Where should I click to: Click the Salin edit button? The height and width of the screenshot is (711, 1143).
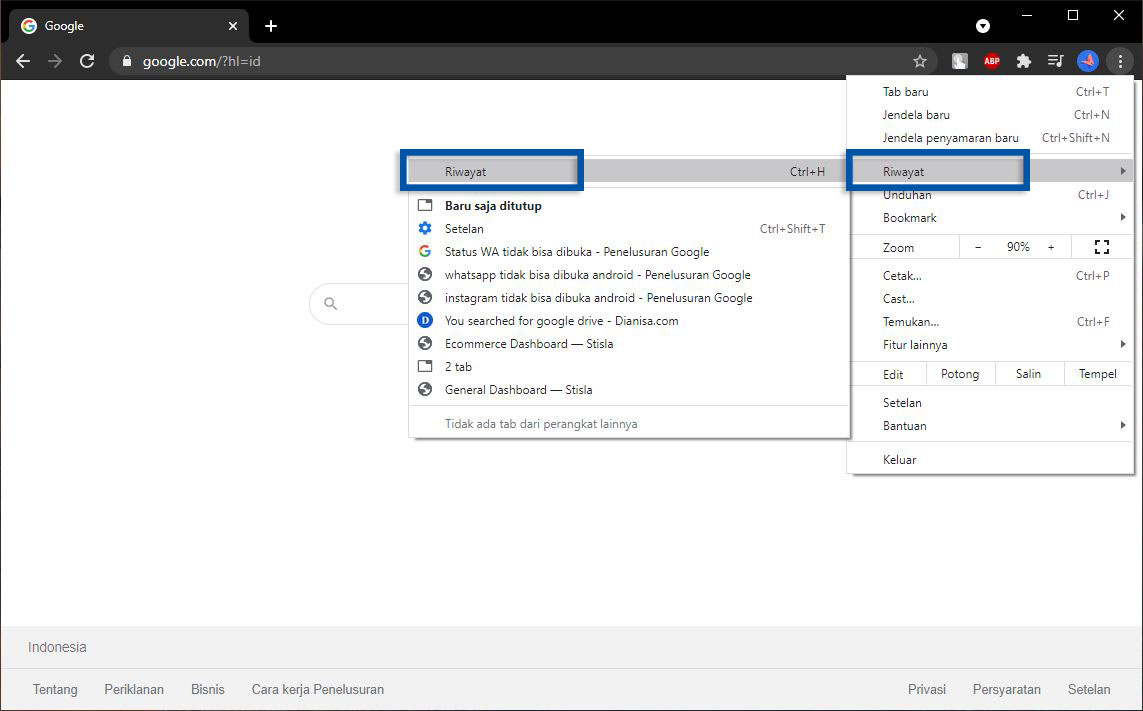click(x=1028, y=374)
